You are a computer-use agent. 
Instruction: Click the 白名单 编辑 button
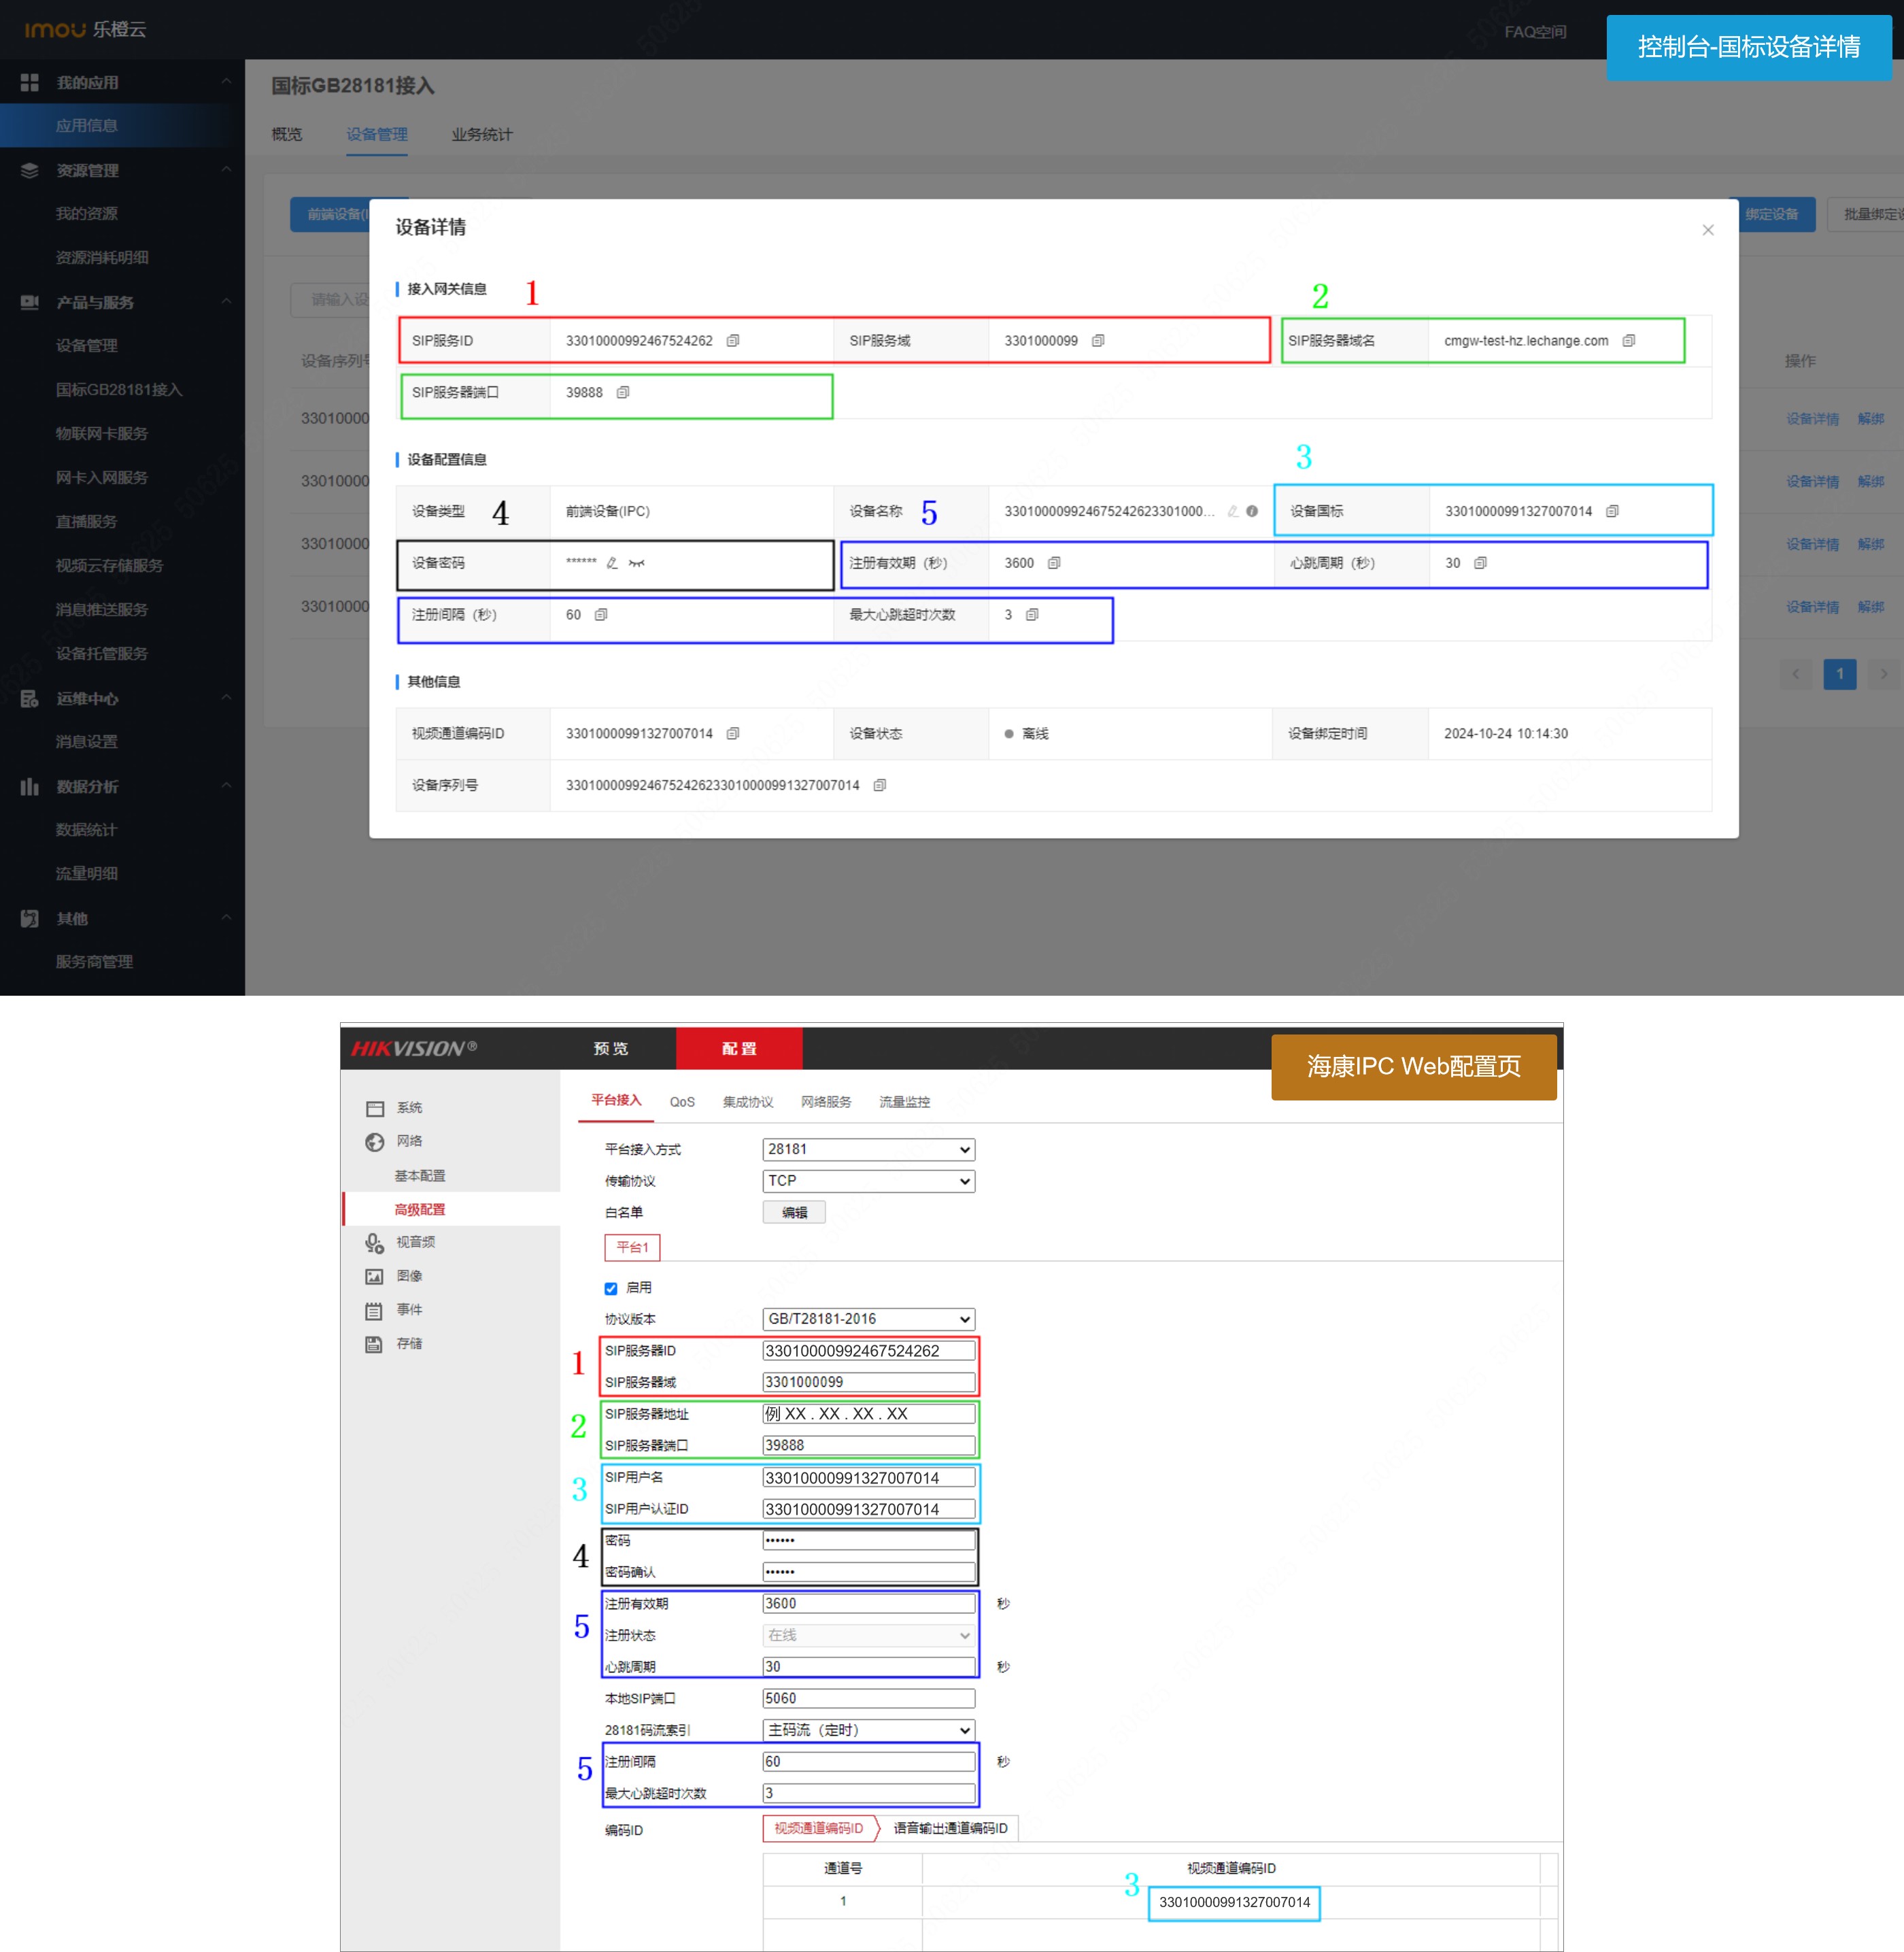click(x=794, y=1213)
